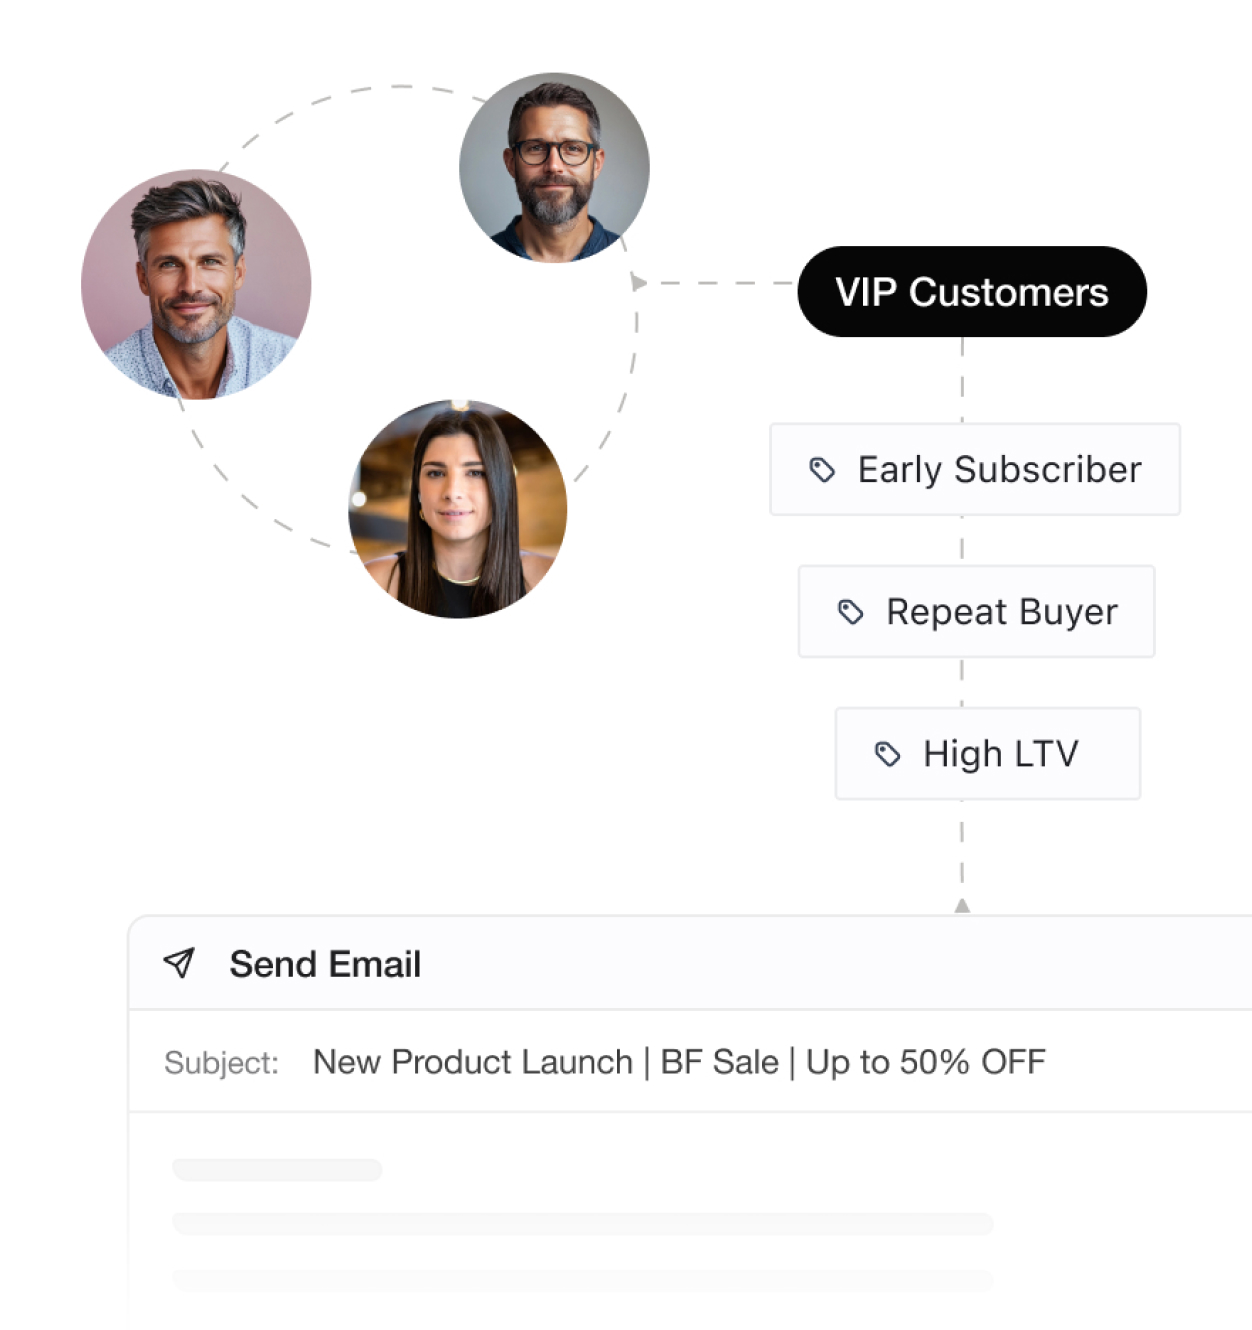Click the arrowhead on the dashed line toward VIP Customers
The image size is (1252, 1330).
click(638, 283)
